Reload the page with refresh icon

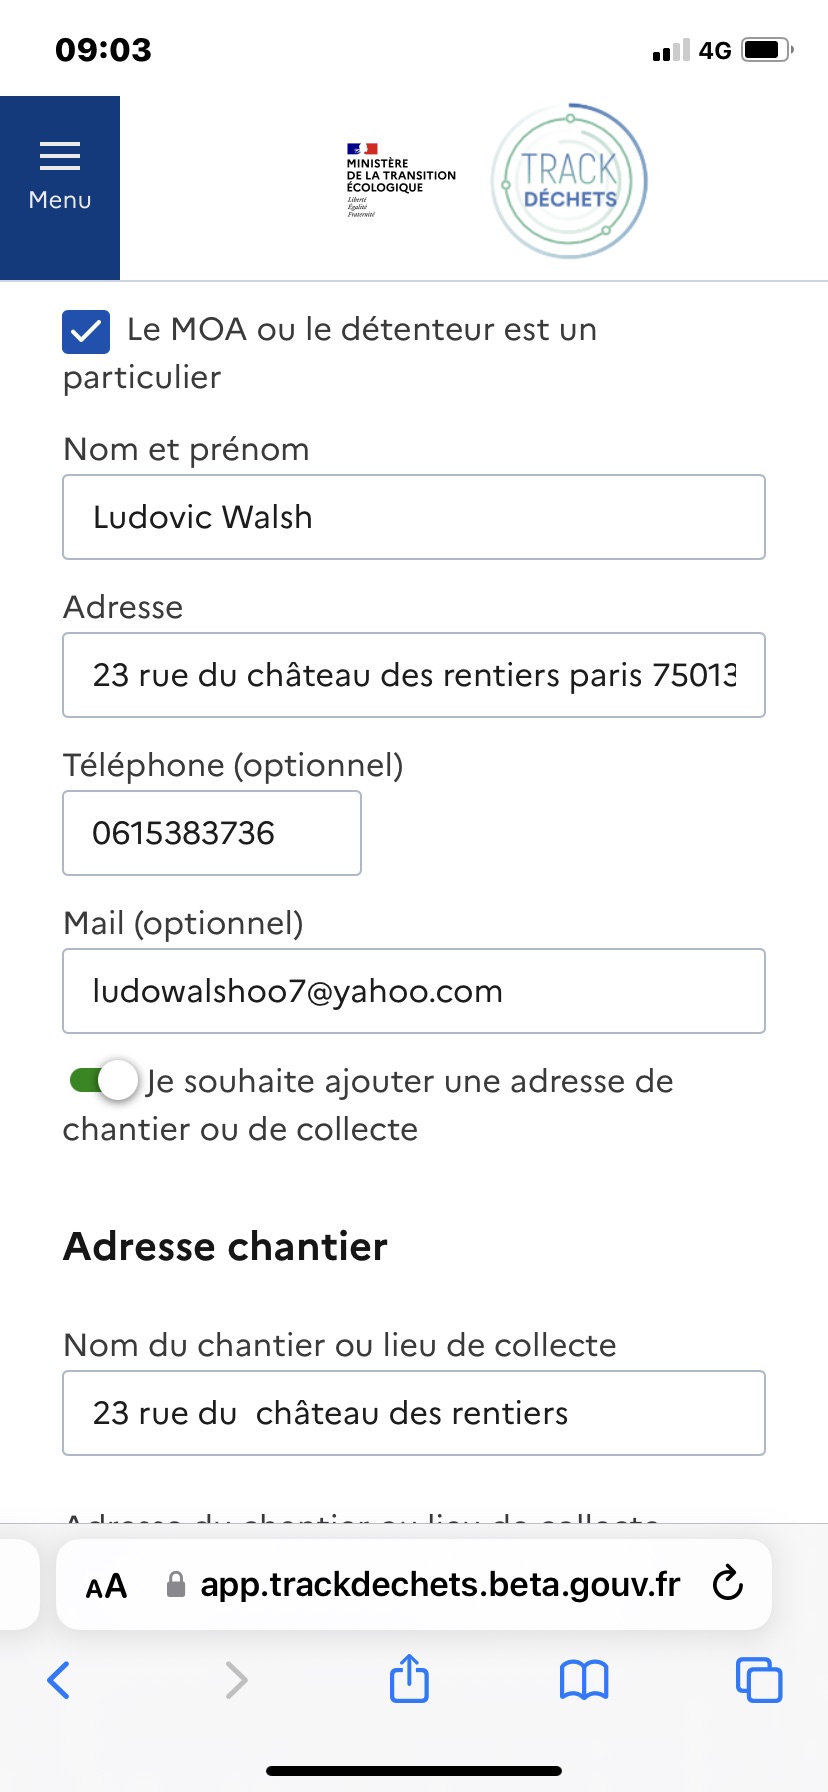[x=728, y=1584]
